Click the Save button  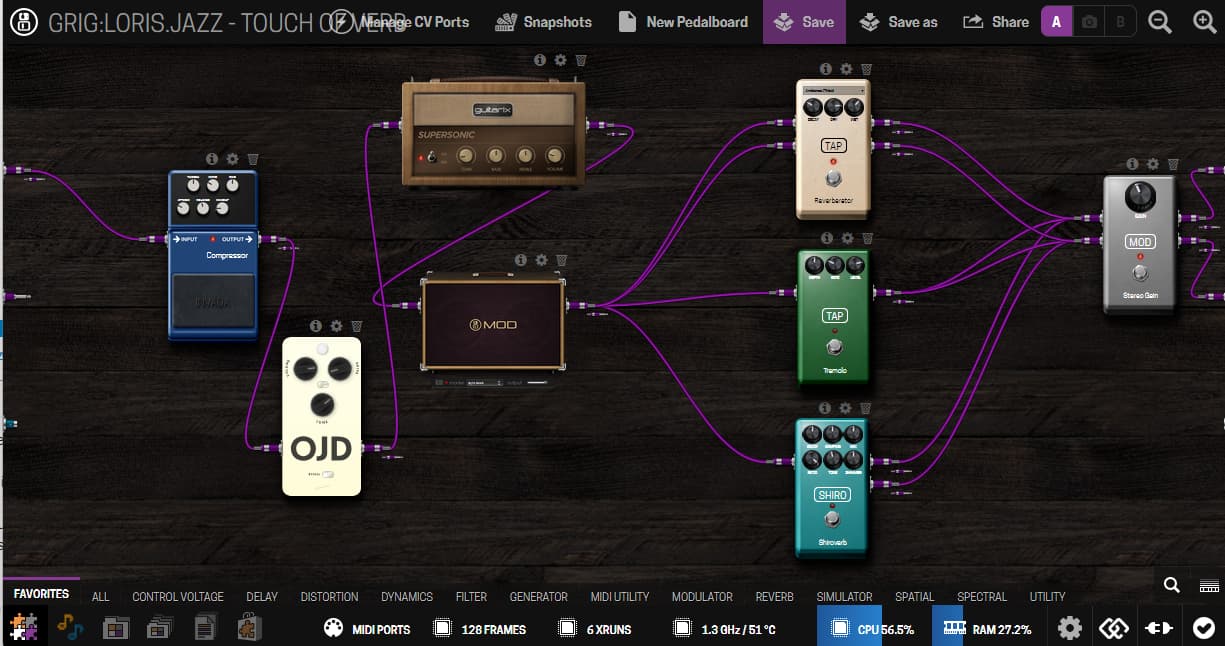coord(805,22)
